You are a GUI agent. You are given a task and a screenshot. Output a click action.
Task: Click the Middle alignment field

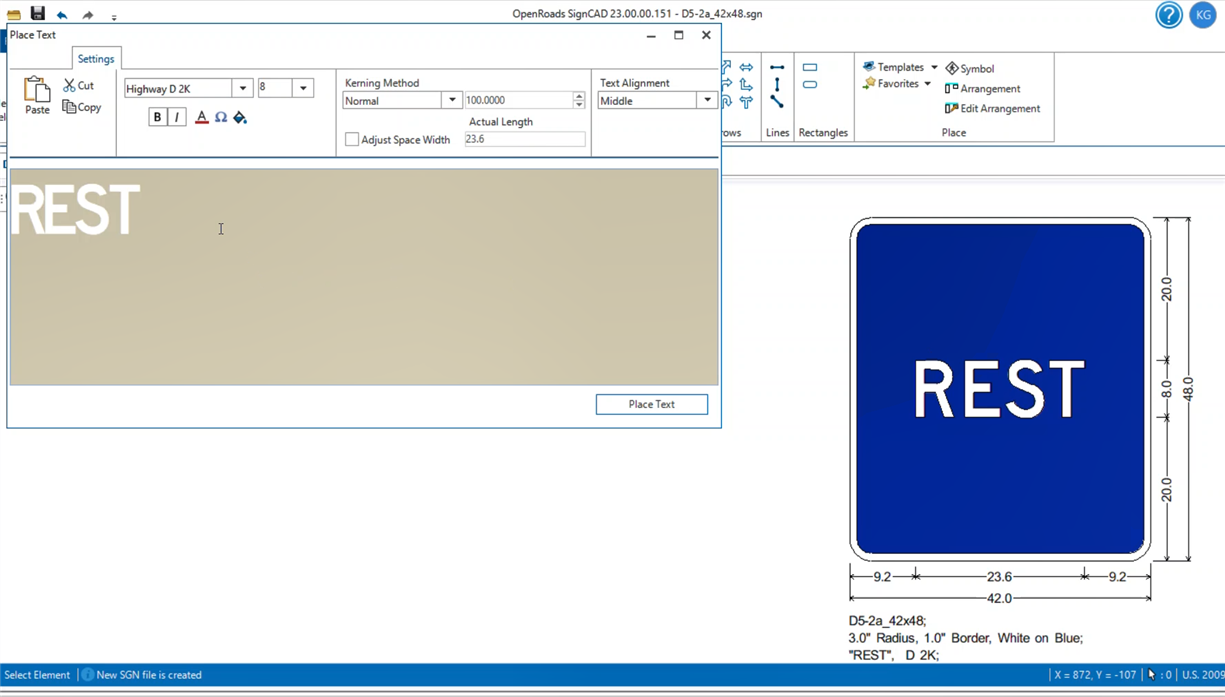click(x=648, y=100)
